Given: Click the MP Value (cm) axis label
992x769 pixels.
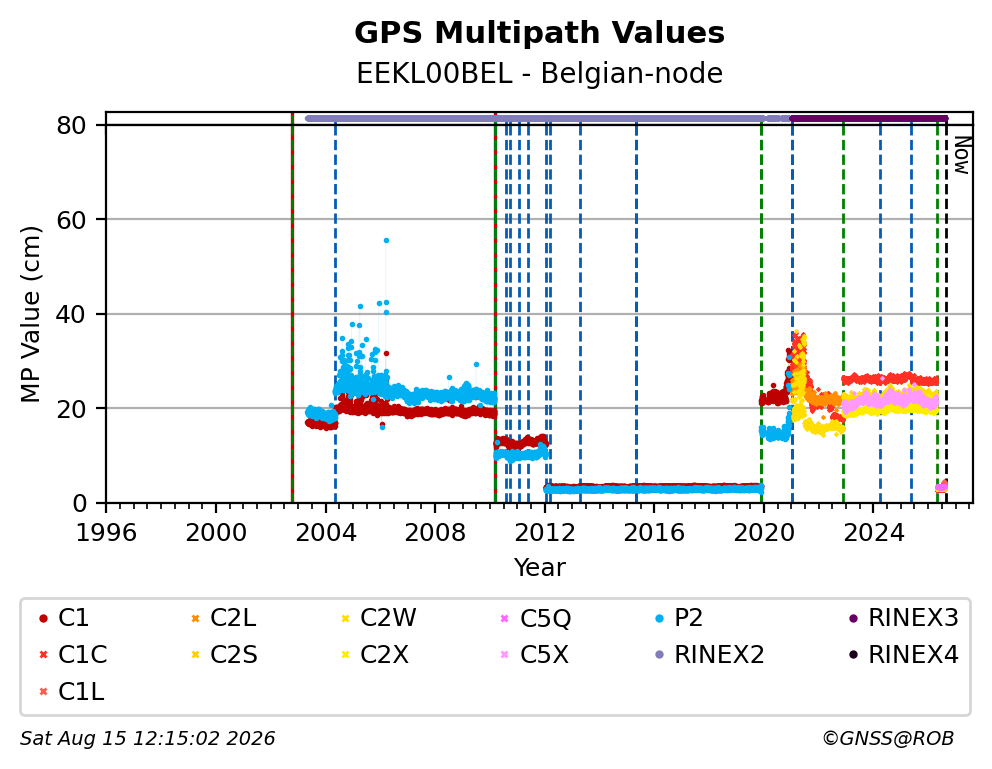Looking at the screenshot, I should (30, 314).
